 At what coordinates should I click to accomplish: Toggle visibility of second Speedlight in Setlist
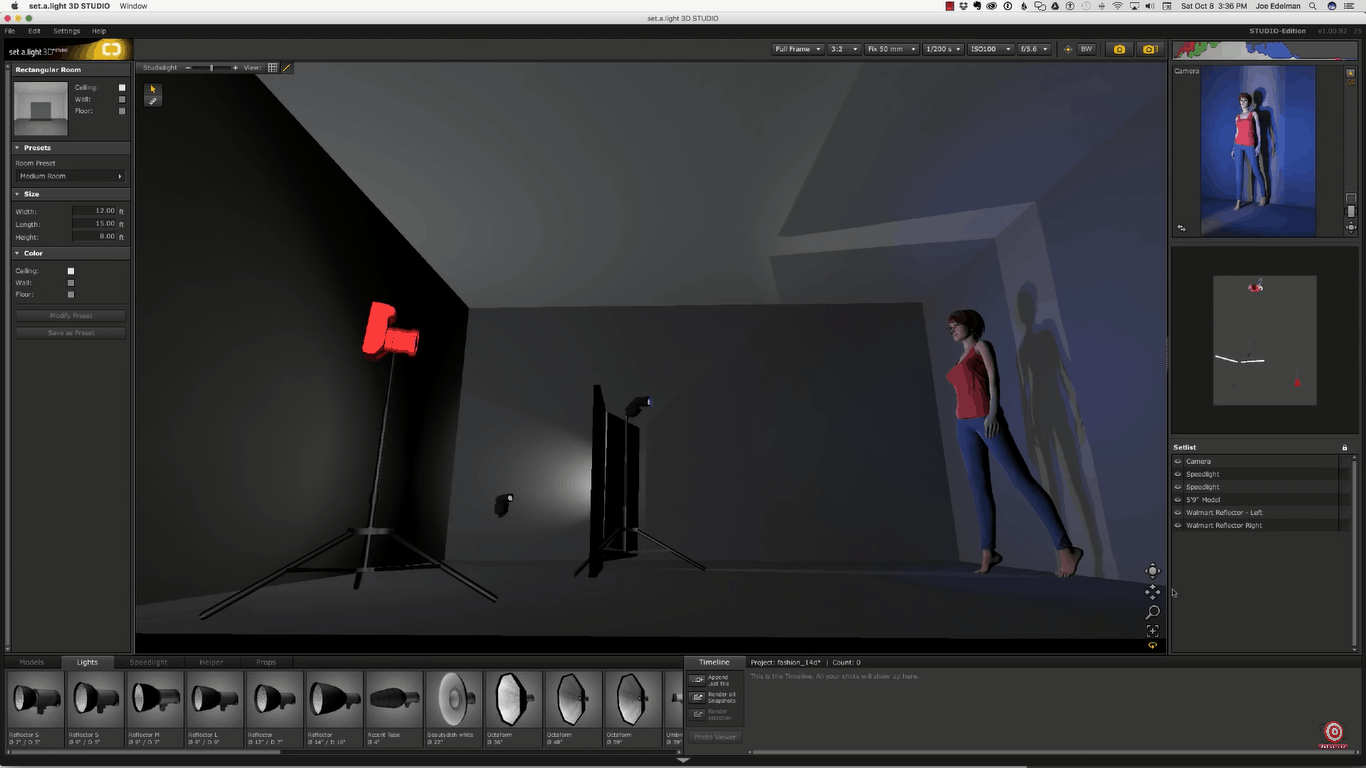[1178, 487]
